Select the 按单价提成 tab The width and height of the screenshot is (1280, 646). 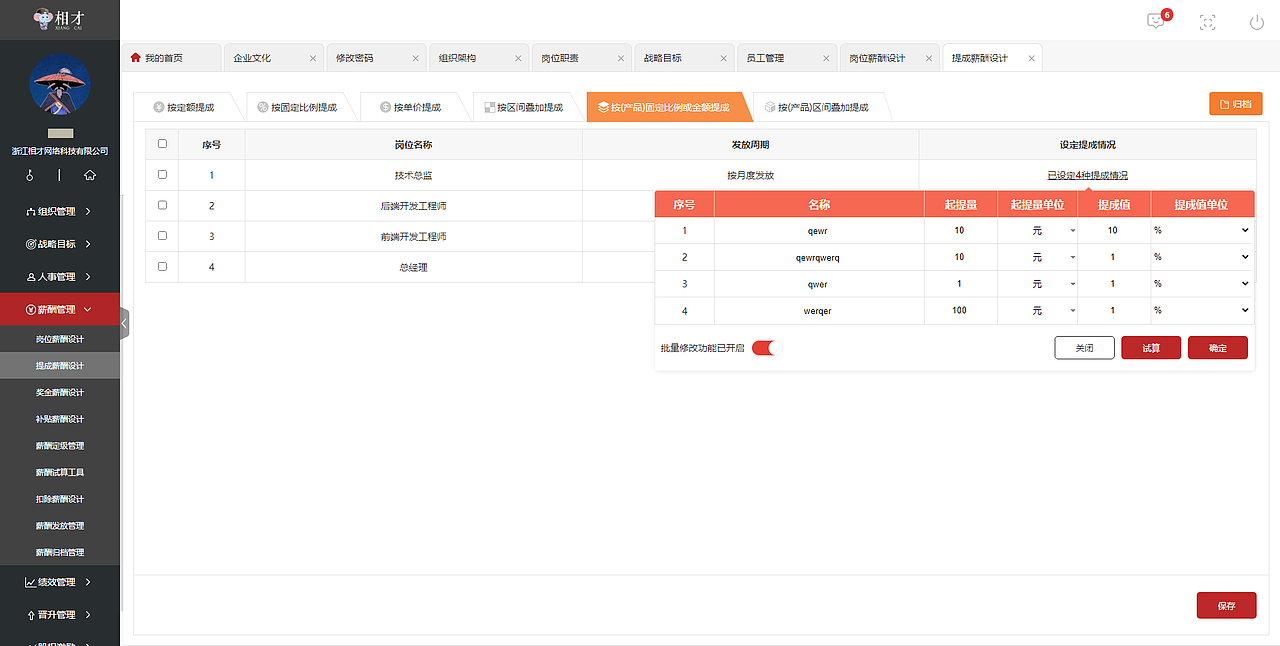point(410,107)
